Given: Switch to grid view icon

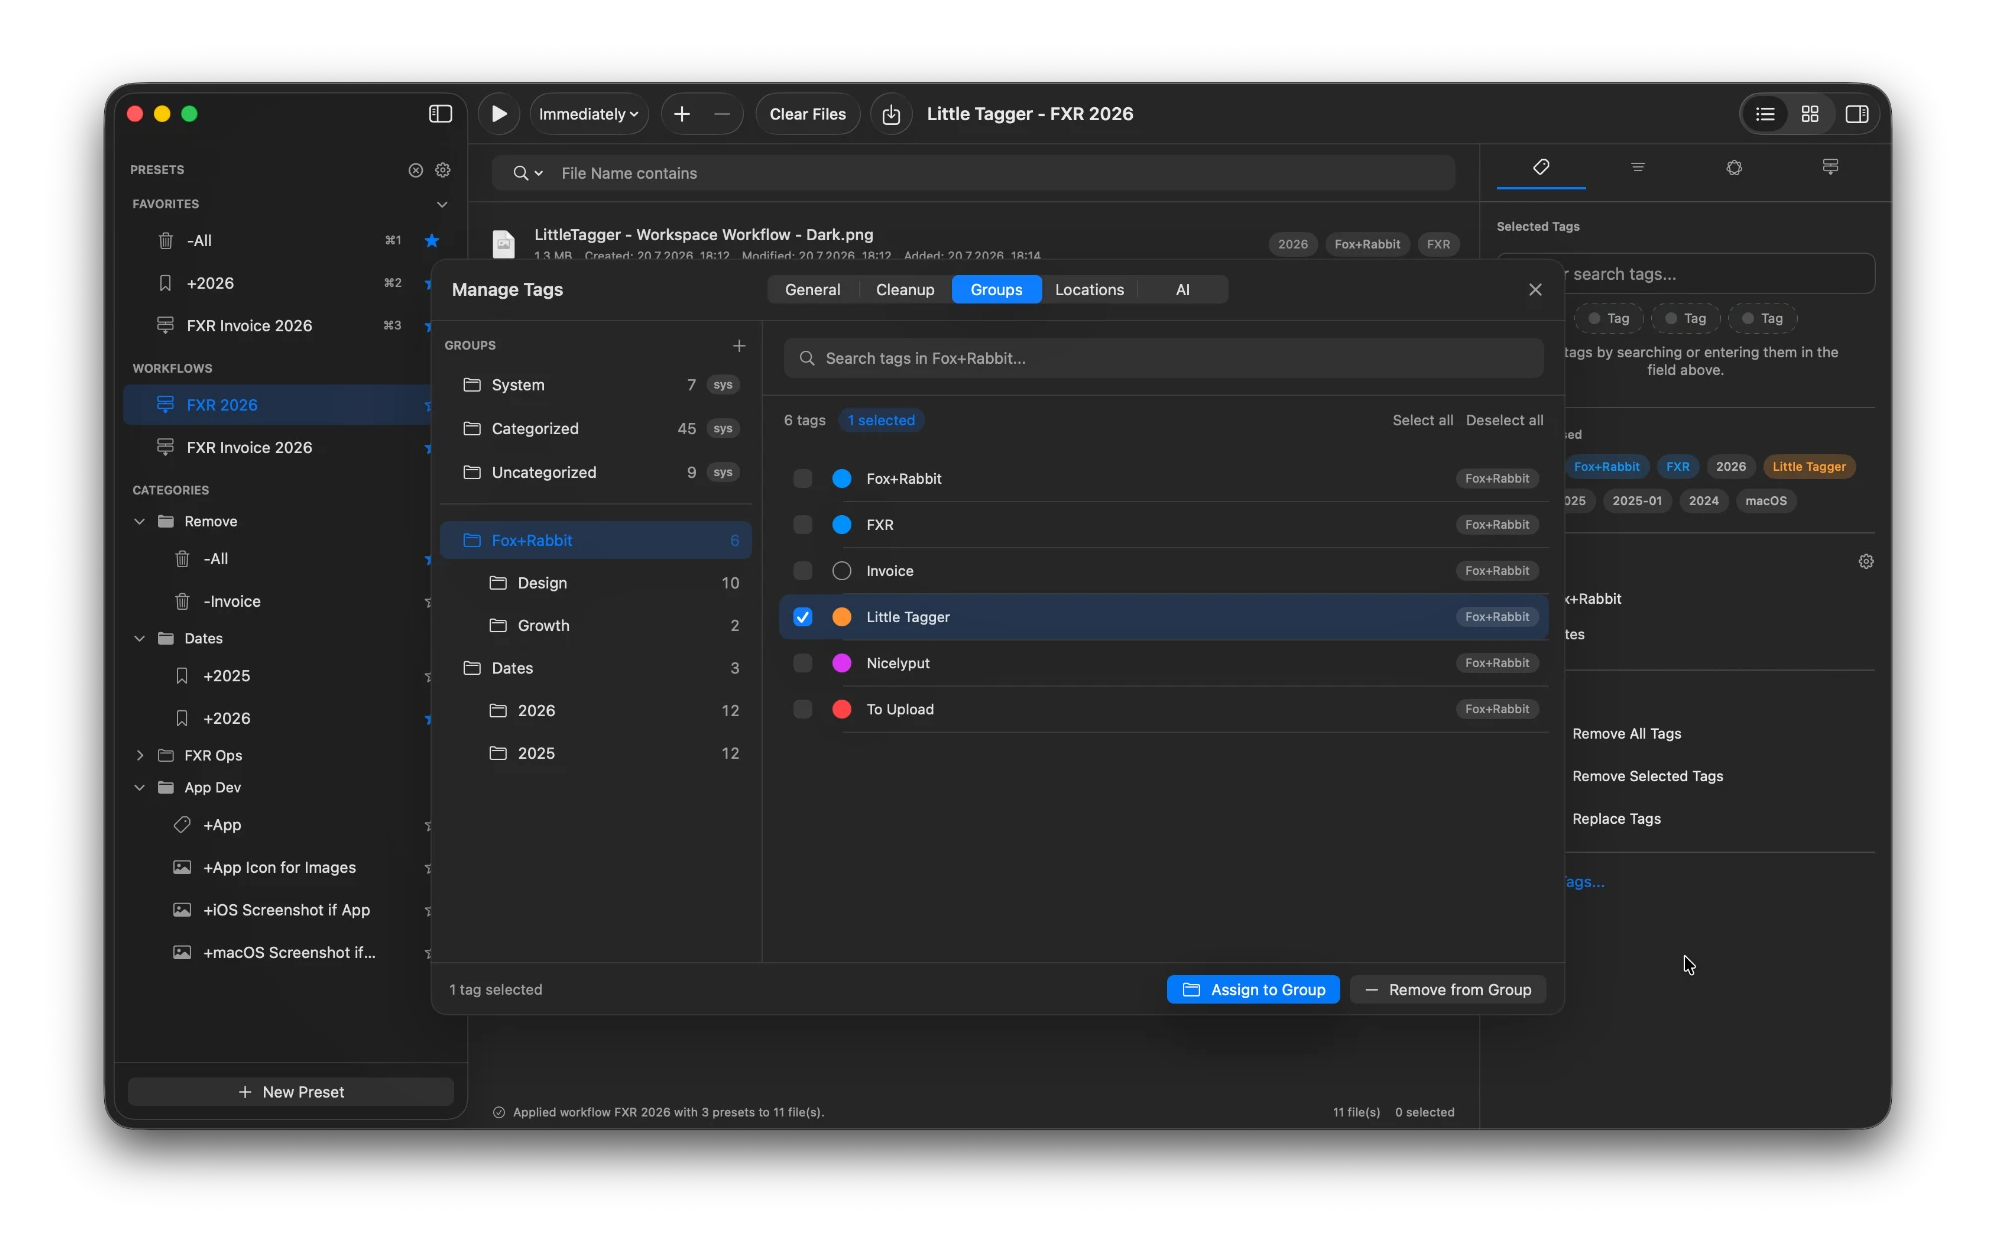Looking at the screenshot, I should [1810, 114].
